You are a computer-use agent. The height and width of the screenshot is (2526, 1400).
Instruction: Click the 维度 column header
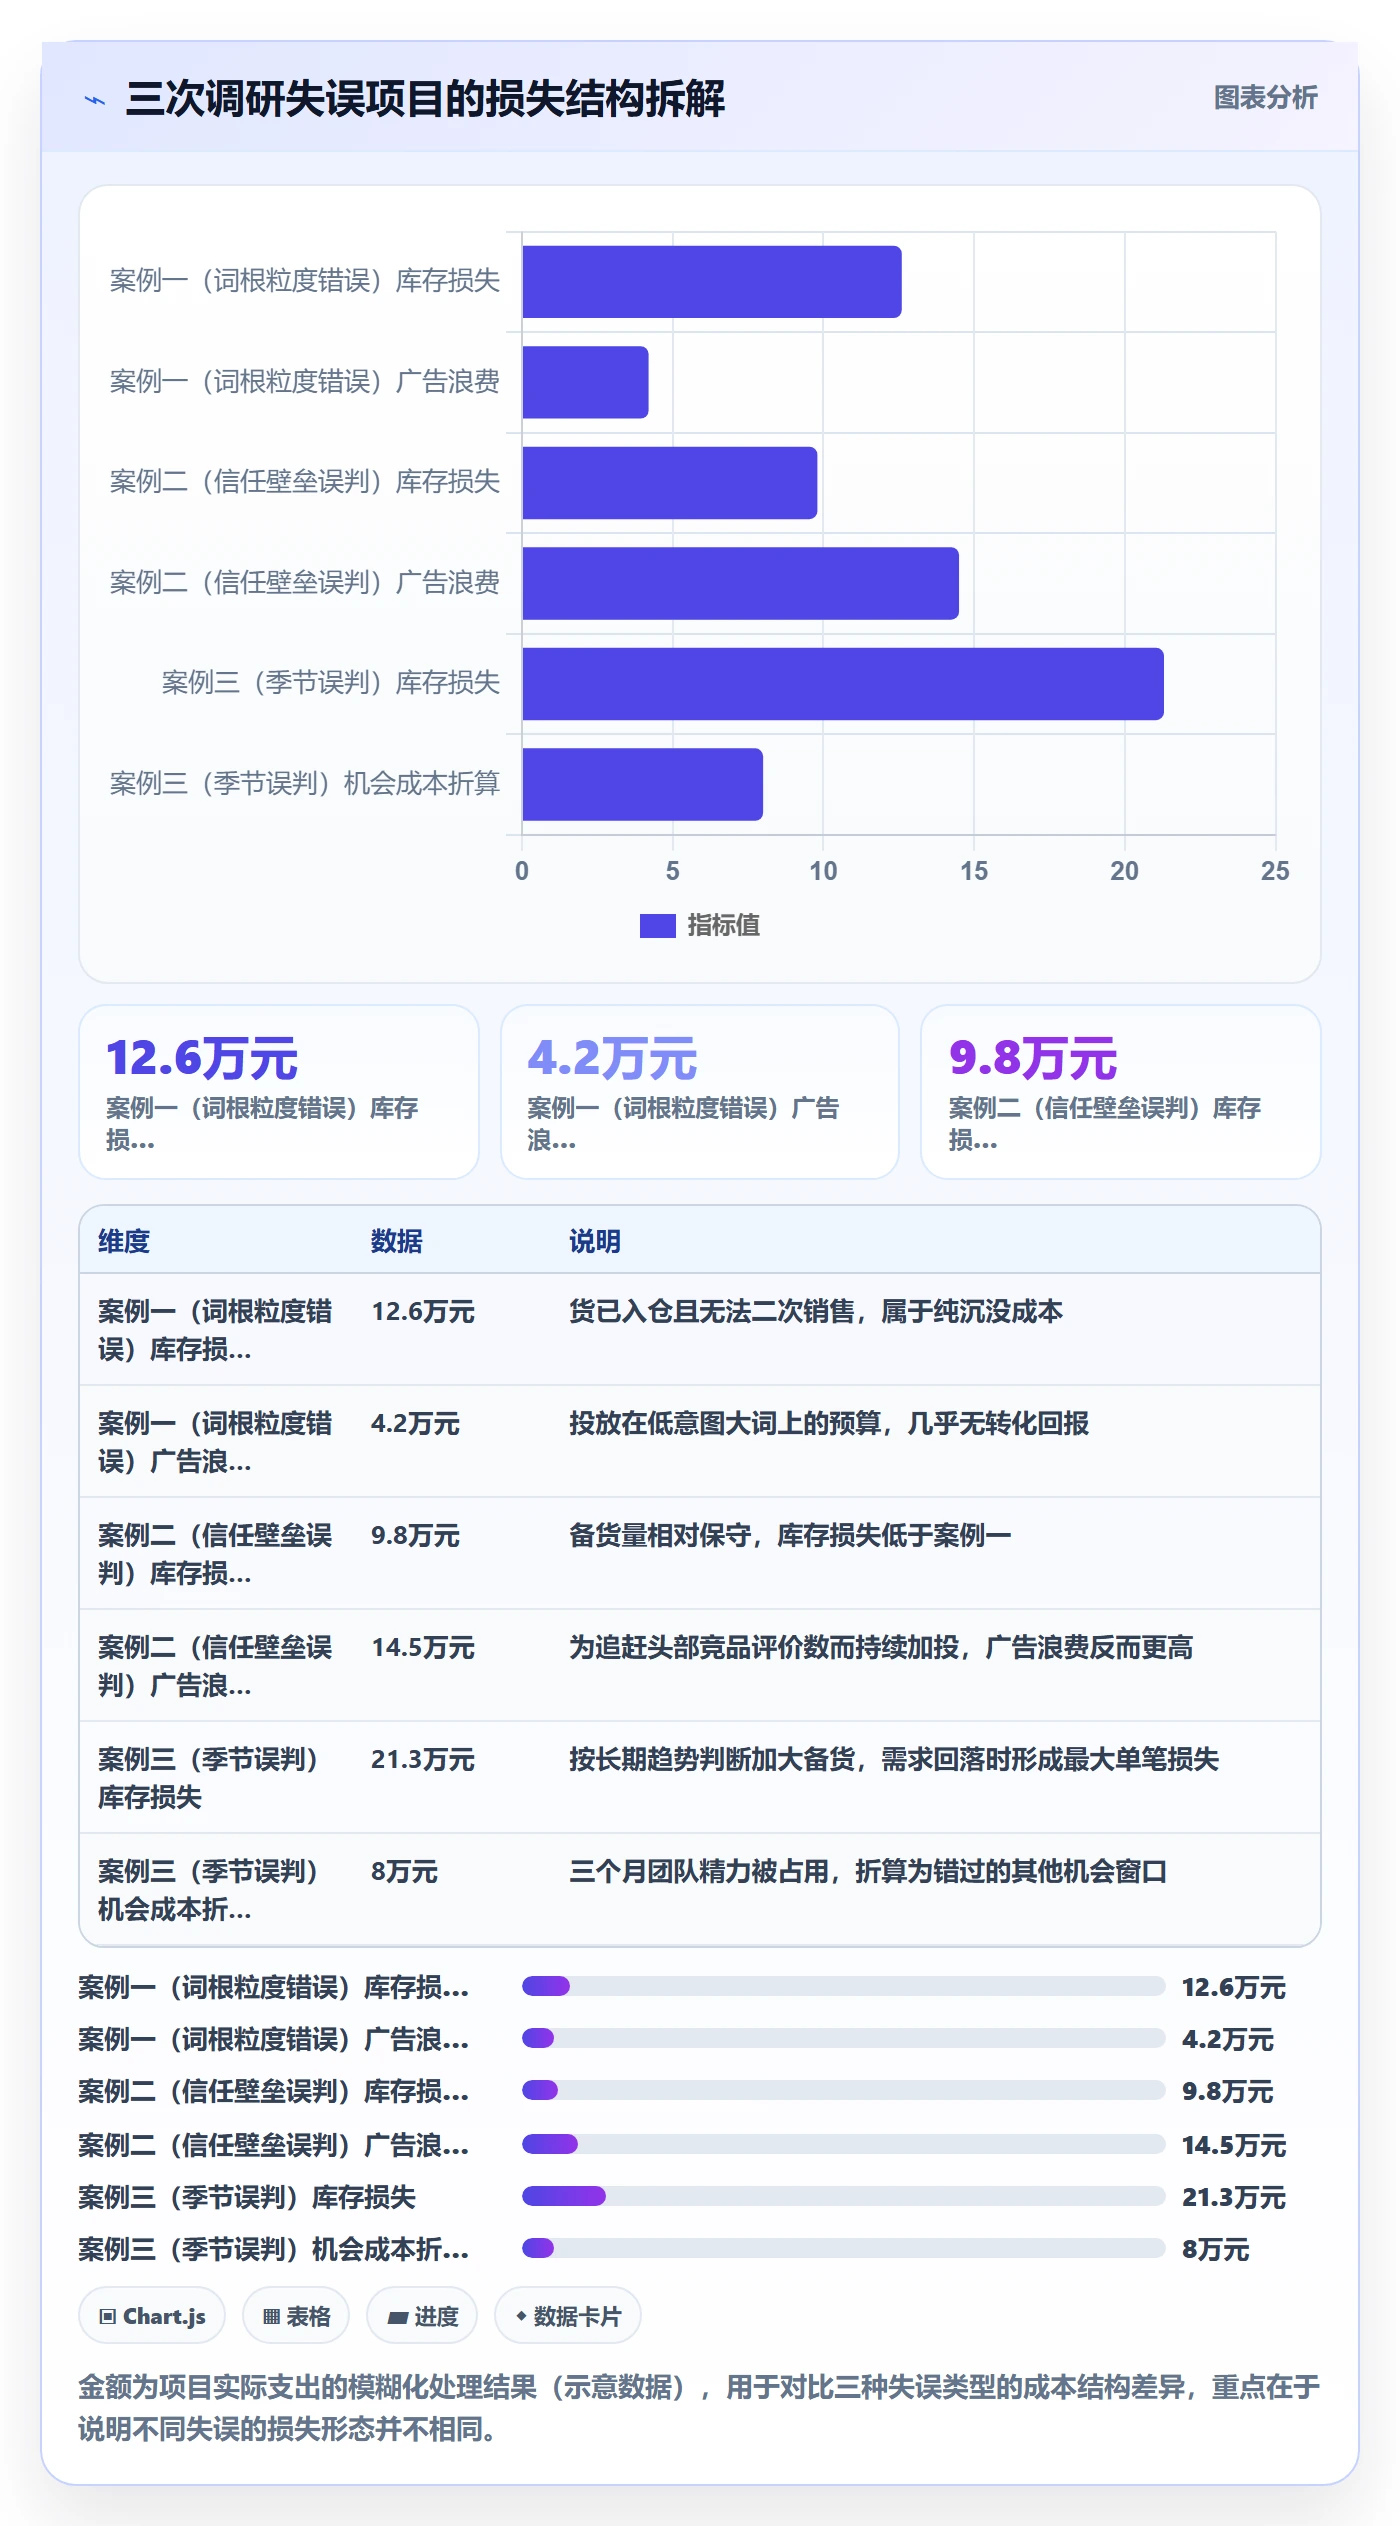click(x=124, y=1241)
